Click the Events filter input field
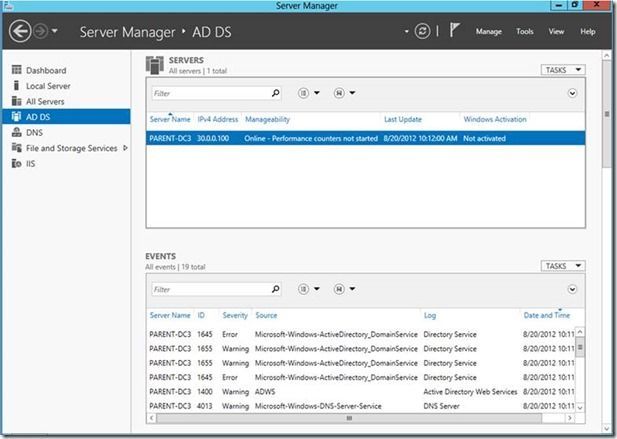This screenshot has height=439, width=617. [x=216, y=290]
